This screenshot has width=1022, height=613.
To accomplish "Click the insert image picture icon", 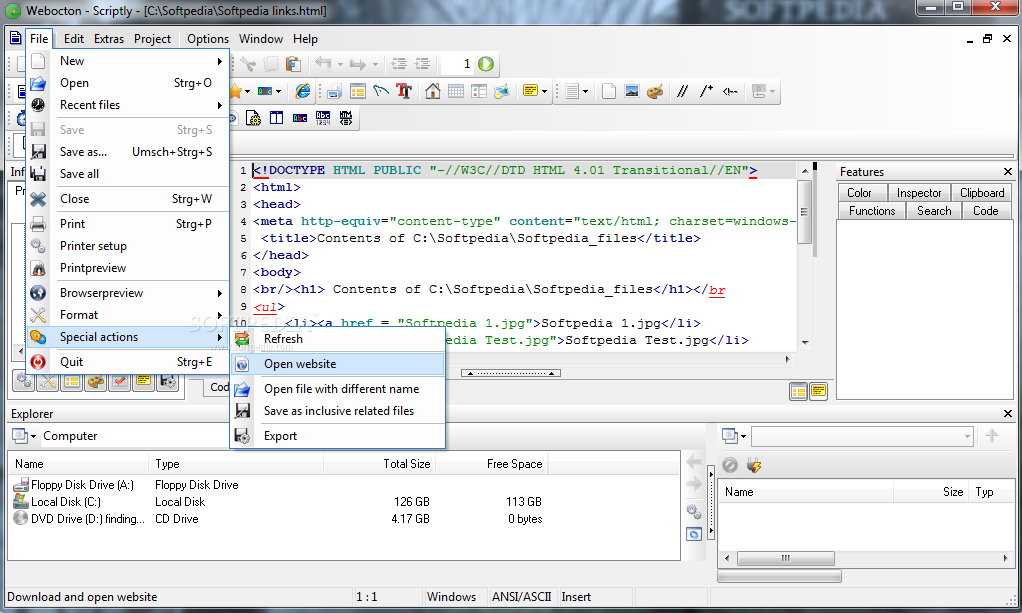I will pos(632,91).
